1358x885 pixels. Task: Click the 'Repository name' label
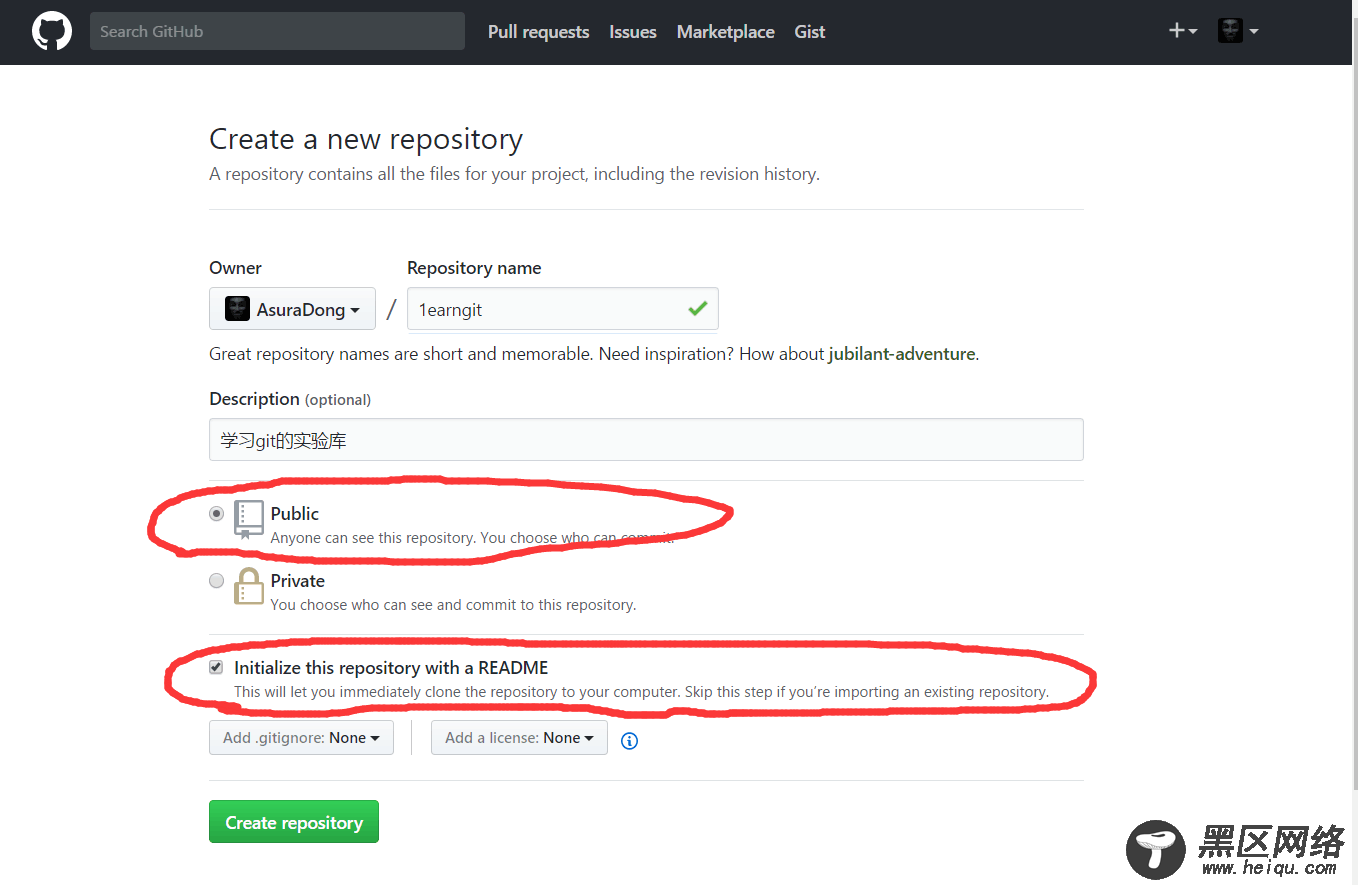pos(474,268)
